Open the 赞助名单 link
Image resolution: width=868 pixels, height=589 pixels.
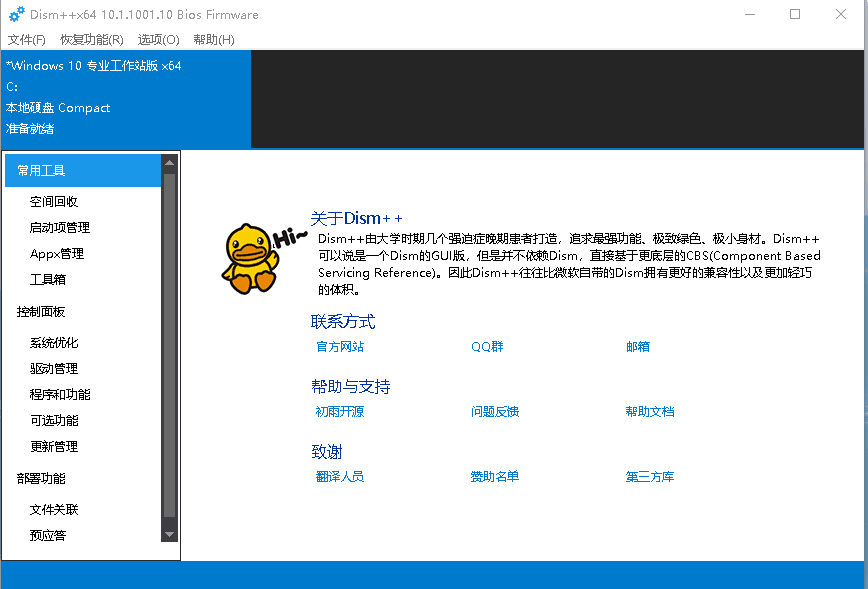coord(495,476)
